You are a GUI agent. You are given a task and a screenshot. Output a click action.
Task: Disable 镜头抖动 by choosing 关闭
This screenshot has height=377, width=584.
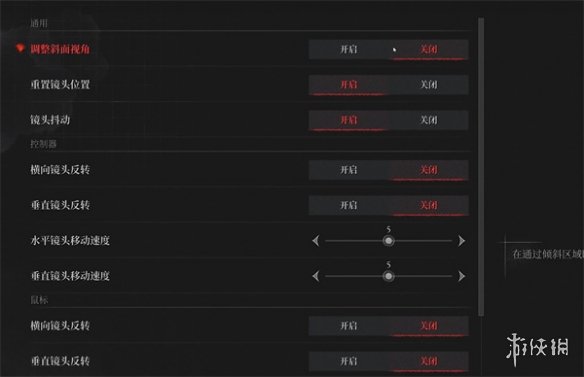coord(428,120)
